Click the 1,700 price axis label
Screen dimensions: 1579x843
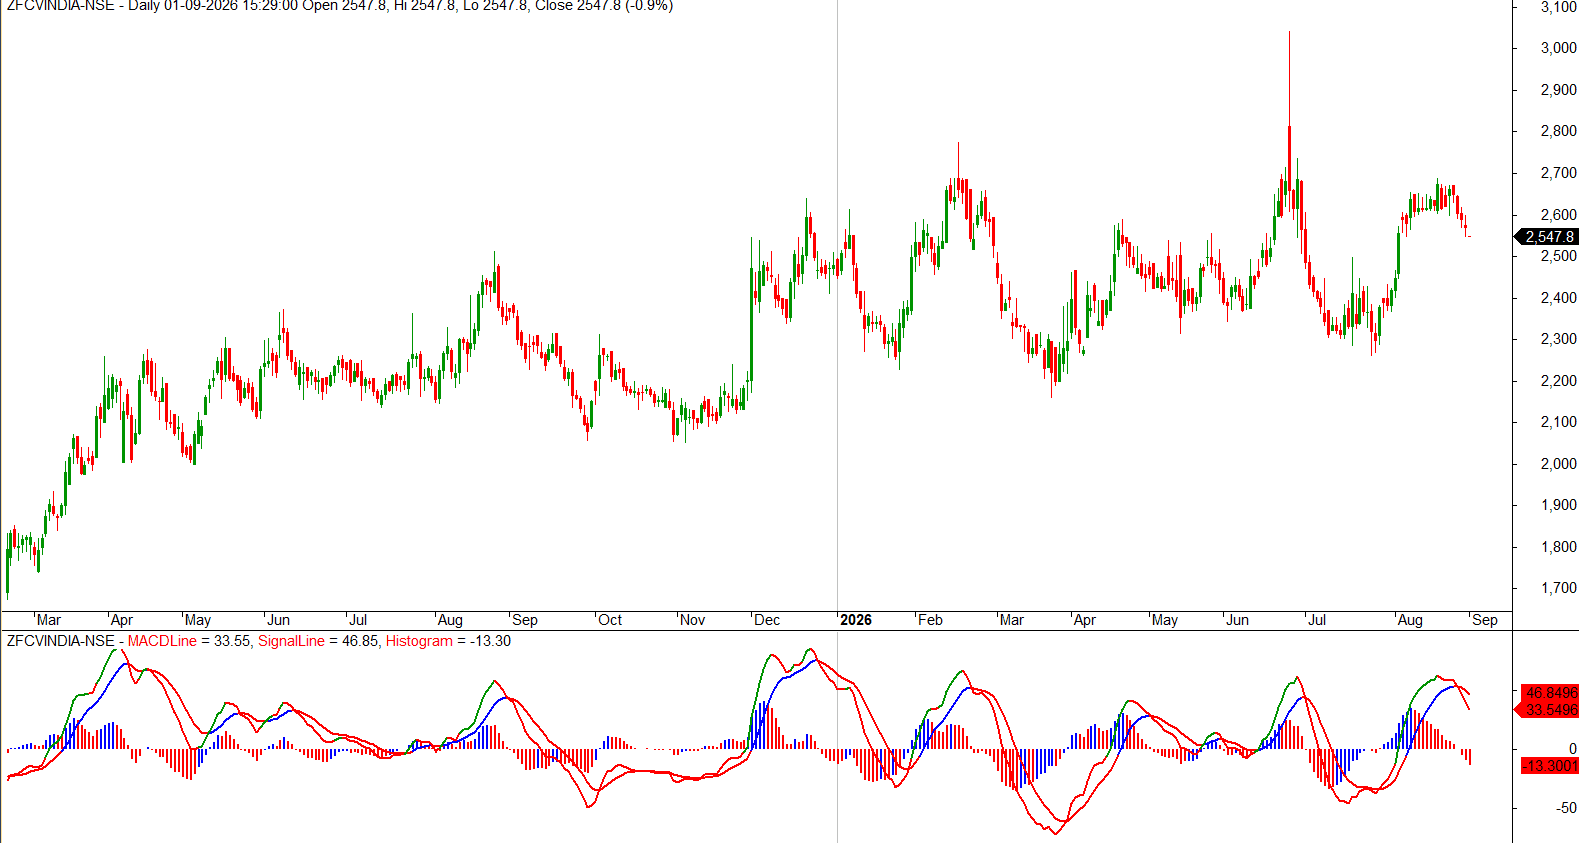[1558, 589]
